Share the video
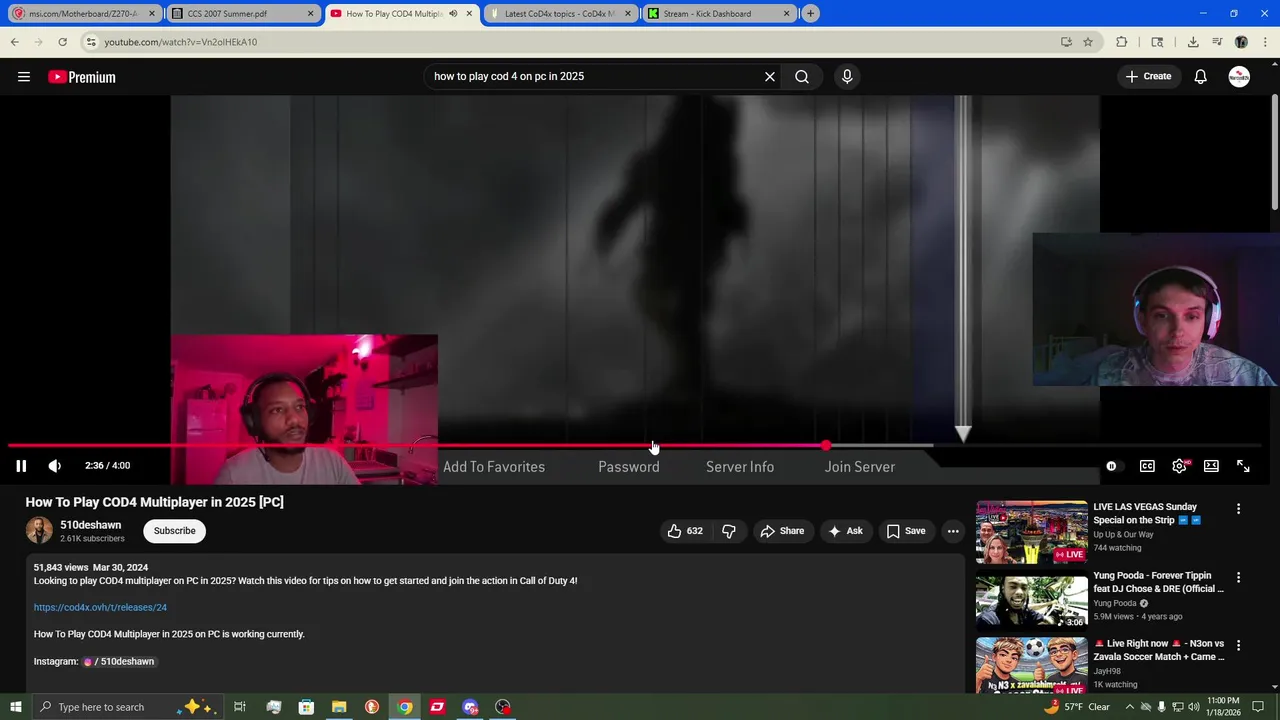The width and height of the screenshot is (1280, 720). 782,531
